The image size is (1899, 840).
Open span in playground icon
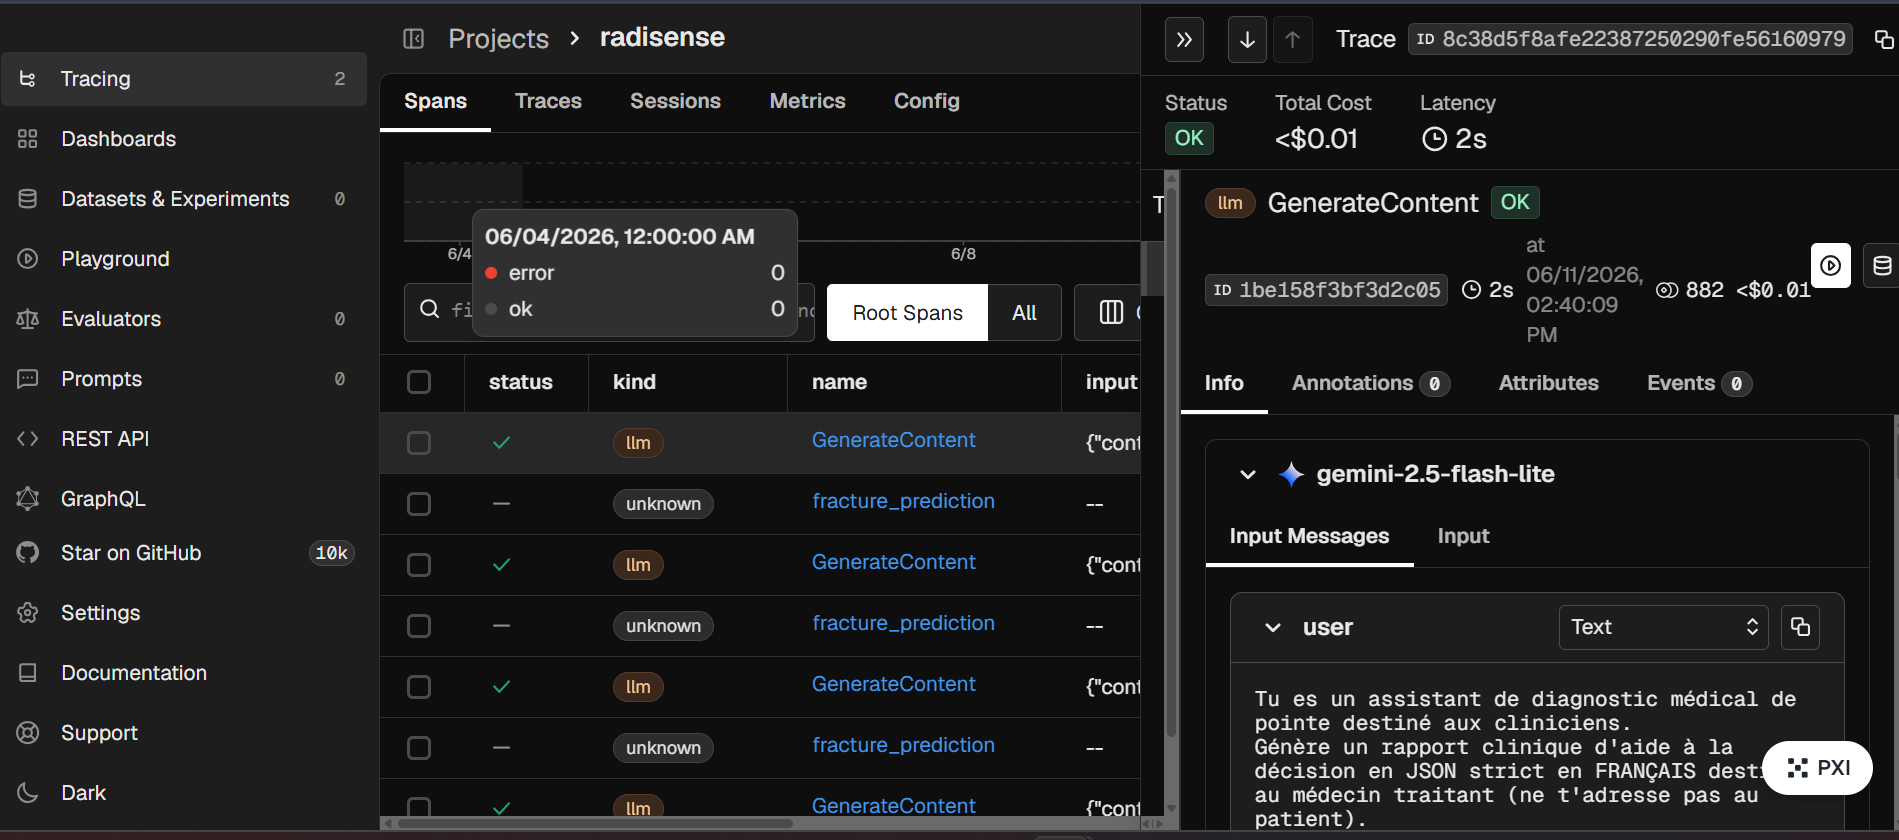tap(1830, 266)
